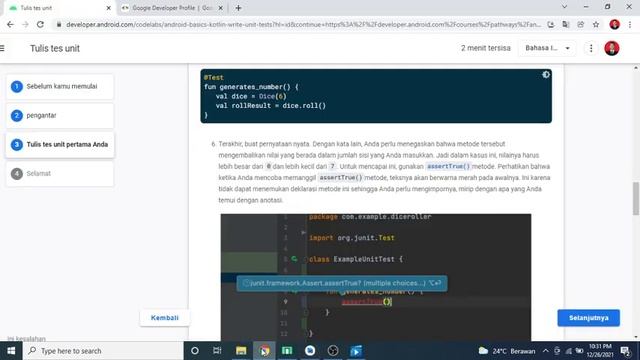This screenshot has width=640, height=360.
Task: Open the codelab more options menu
Action: point(591,48)
